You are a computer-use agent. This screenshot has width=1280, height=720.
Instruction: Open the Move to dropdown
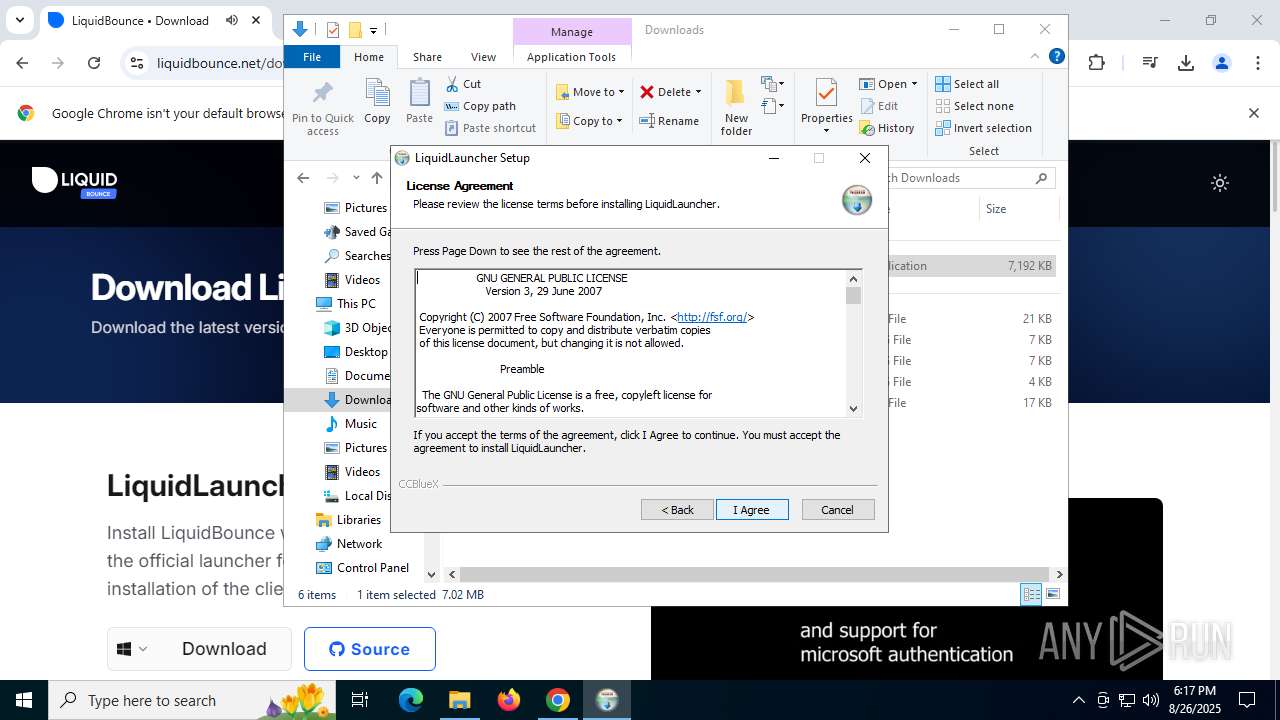tap(590, 92)
